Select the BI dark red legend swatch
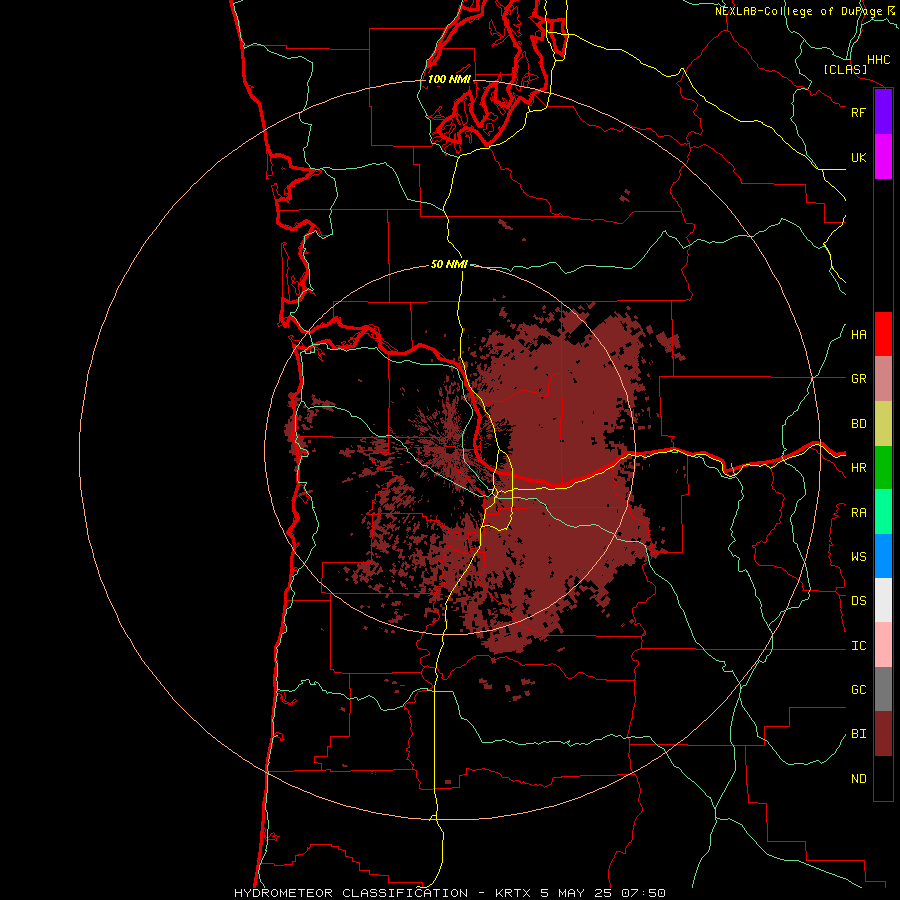This screenshot has width=900, height=900. [883, 734]
